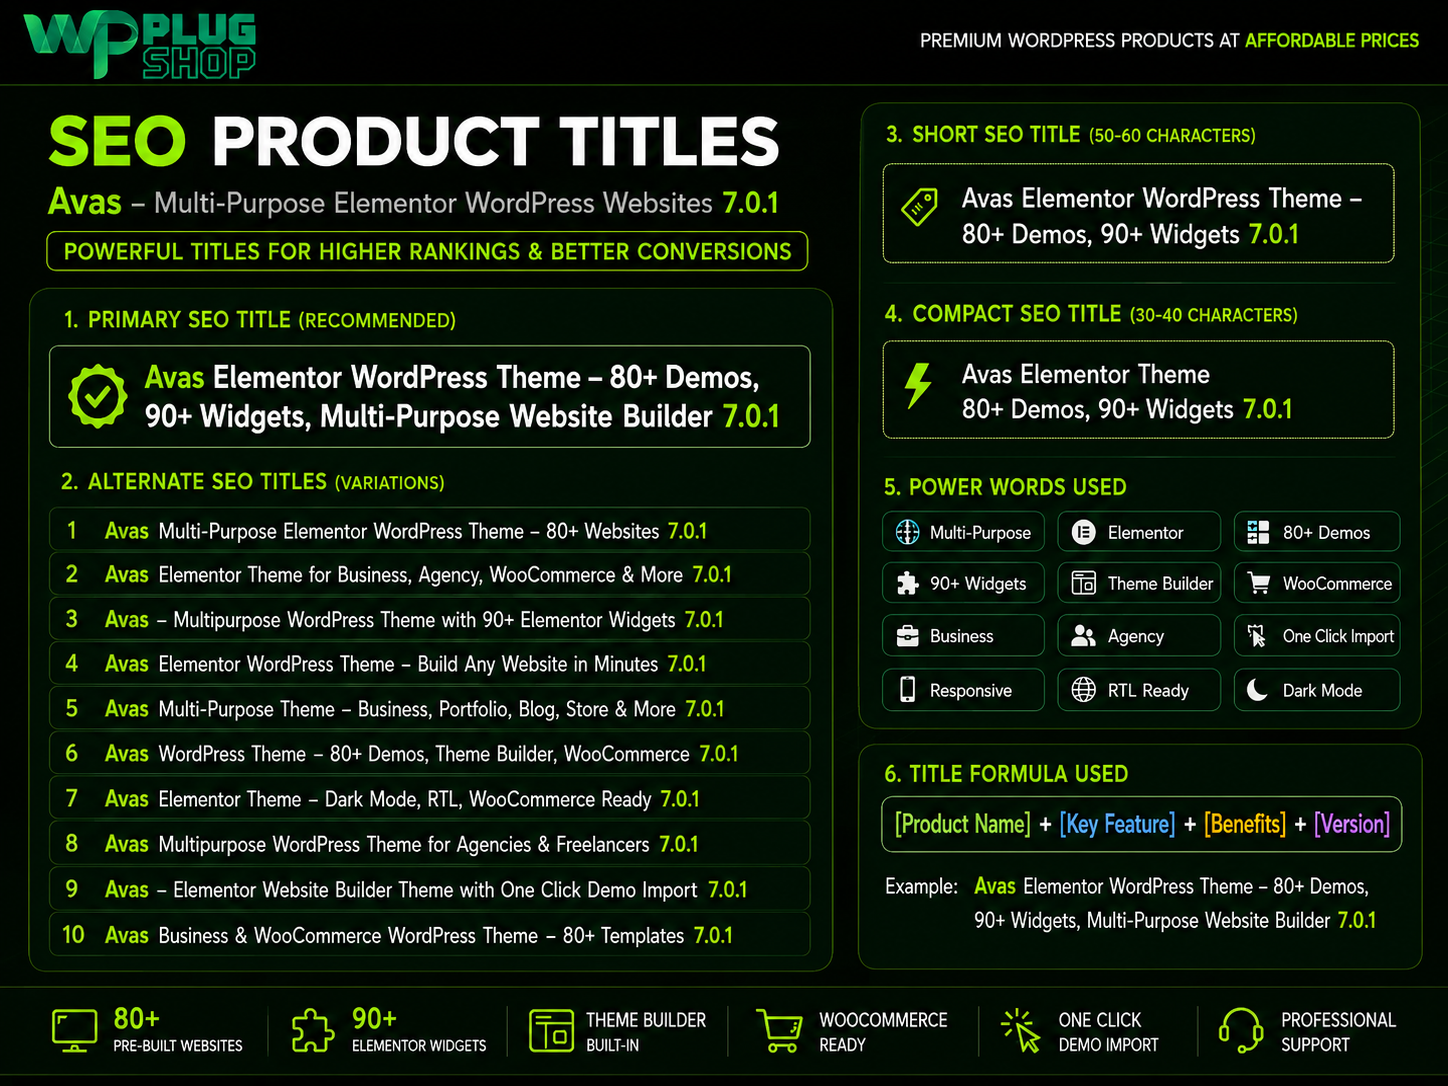Image resolution: width=1448 pixels, height=1086 pixels.
Task: Click the verified checkmark badge icon
Action: (x=97, y=396)
